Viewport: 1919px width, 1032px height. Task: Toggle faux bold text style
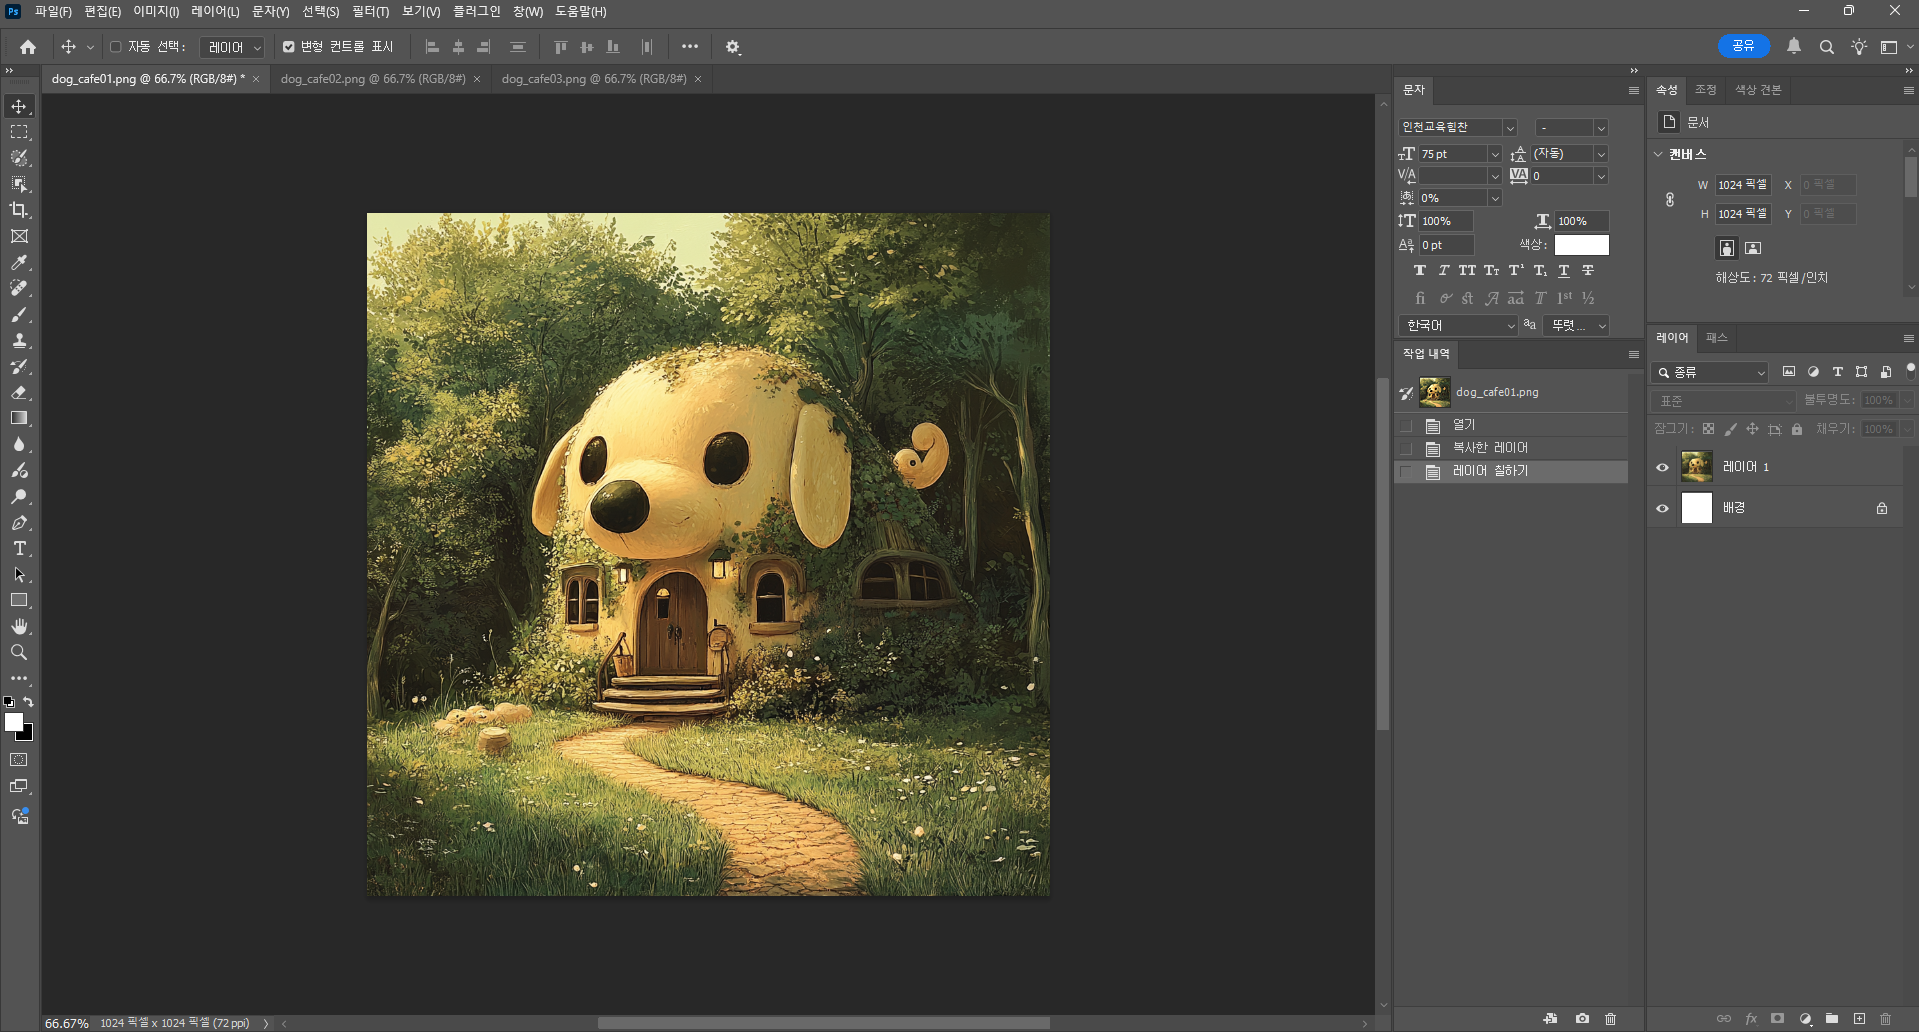(1419, 270)
